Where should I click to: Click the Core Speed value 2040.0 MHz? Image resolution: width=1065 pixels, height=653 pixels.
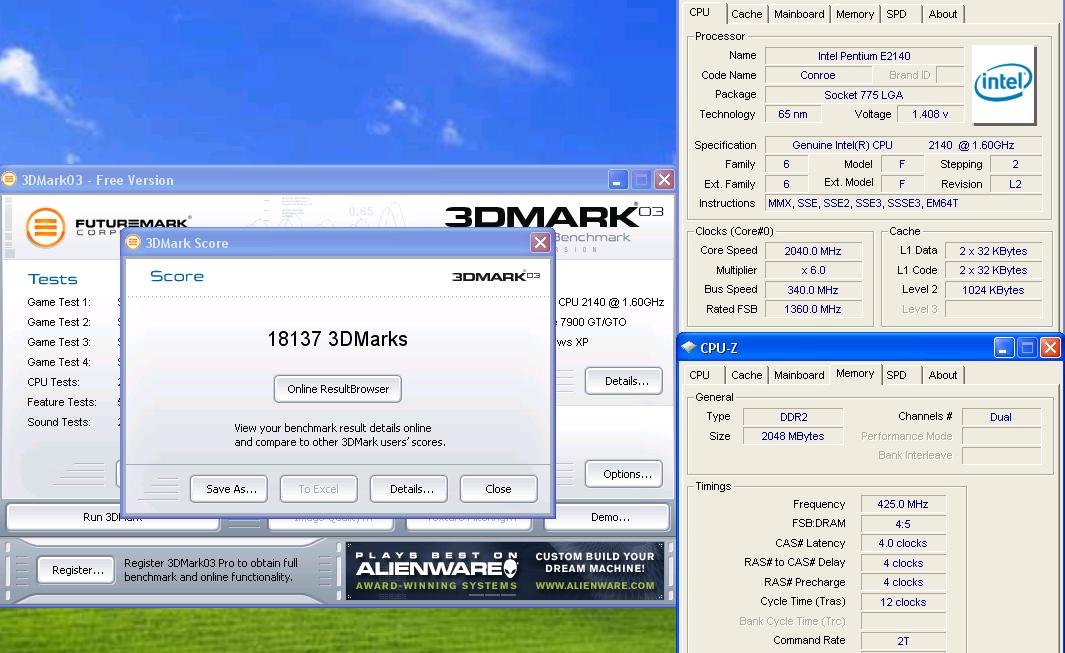813,251
